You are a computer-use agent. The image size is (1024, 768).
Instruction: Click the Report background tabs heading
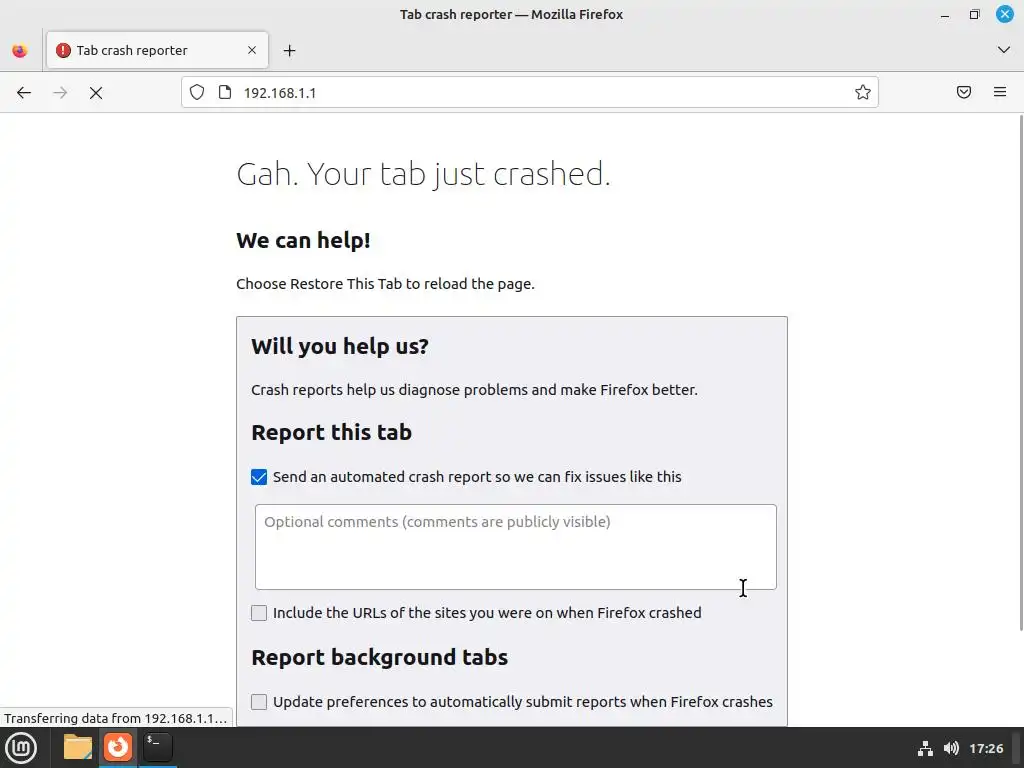click(379, 657)
